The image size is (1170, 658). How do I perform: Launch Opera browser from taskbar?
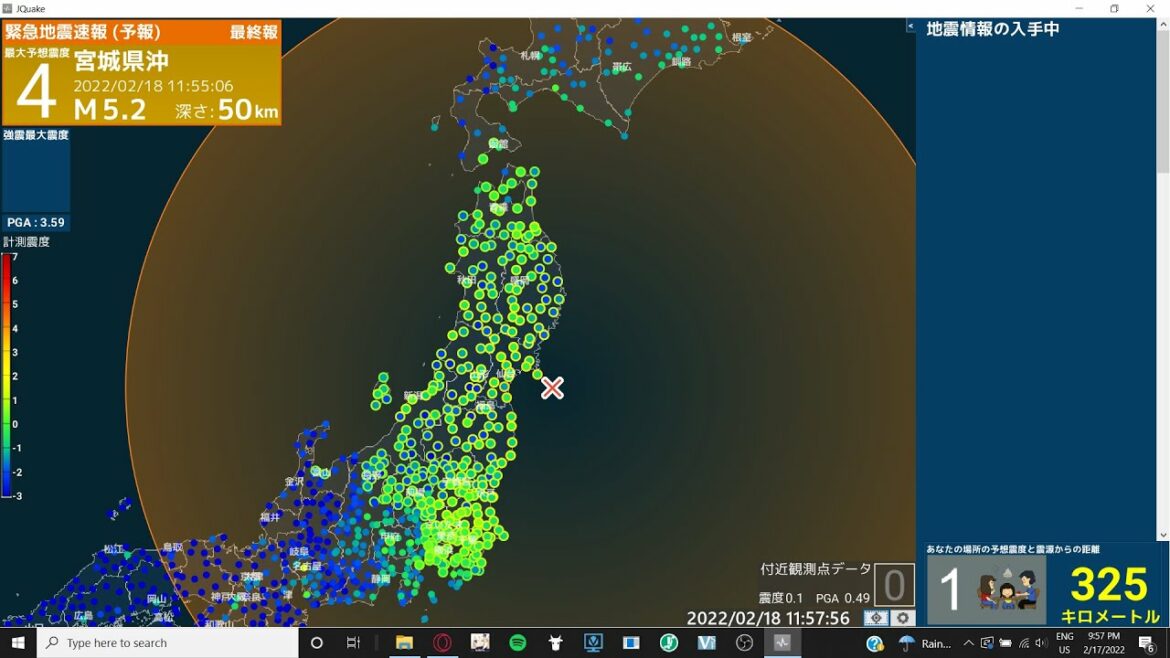tap(442, 643)
